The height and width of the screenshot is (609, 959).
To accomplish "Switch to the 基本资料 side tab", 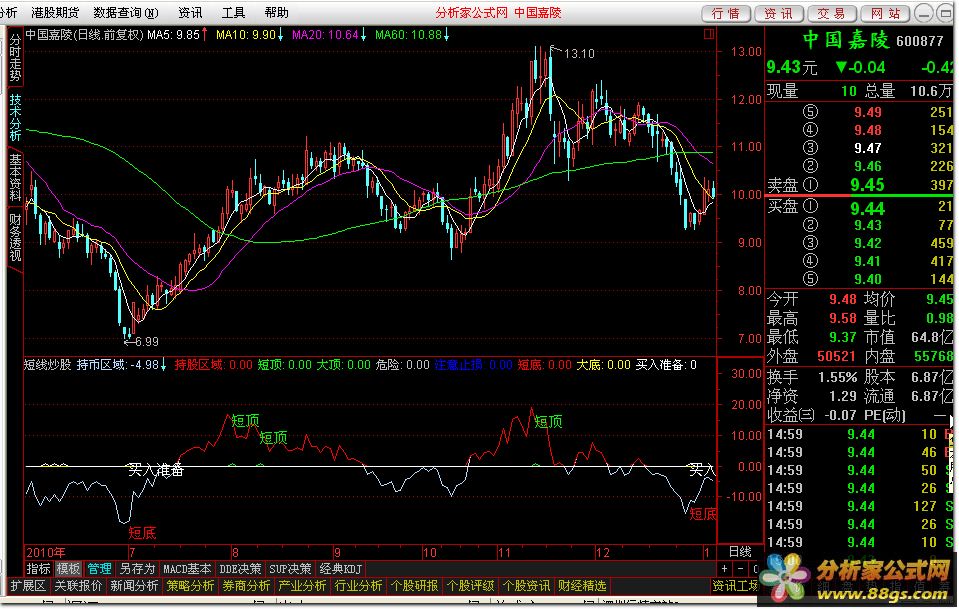I will 15,177.
